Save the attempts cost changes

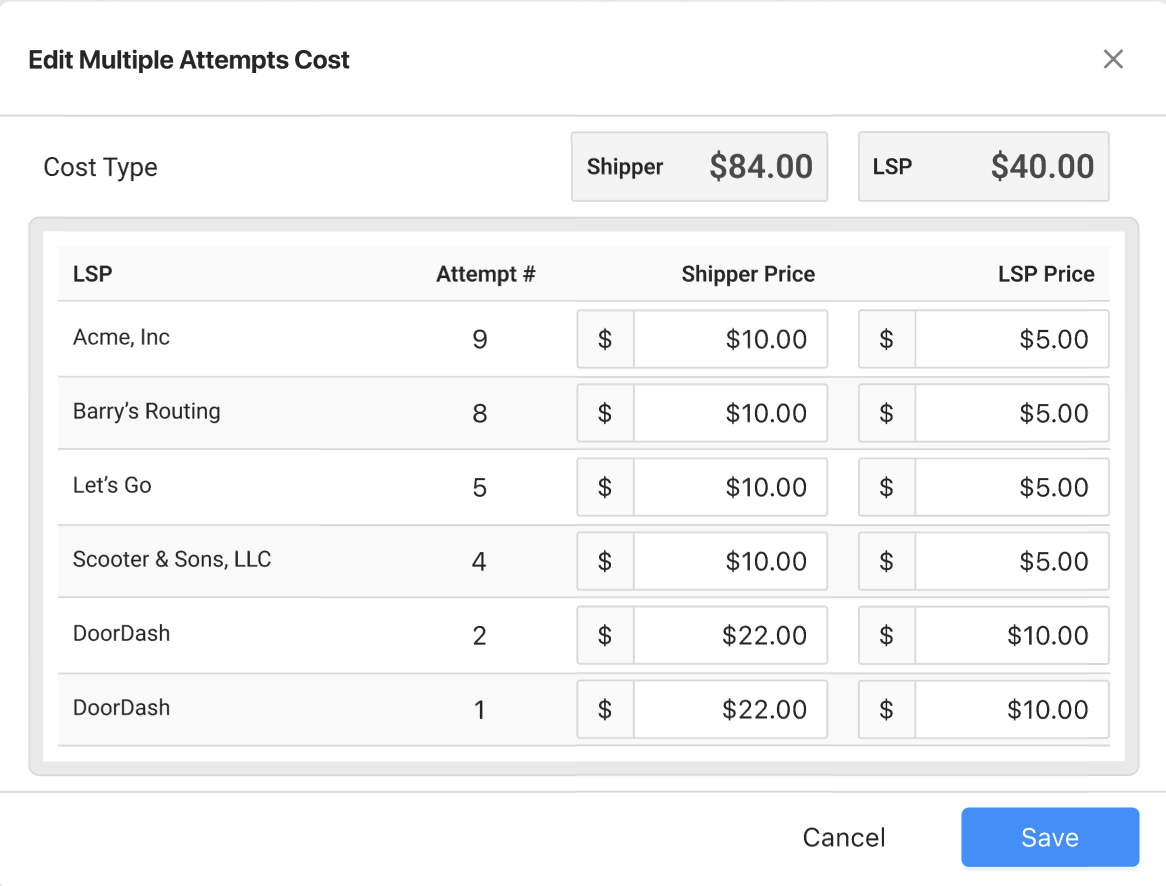[1050, 837]
